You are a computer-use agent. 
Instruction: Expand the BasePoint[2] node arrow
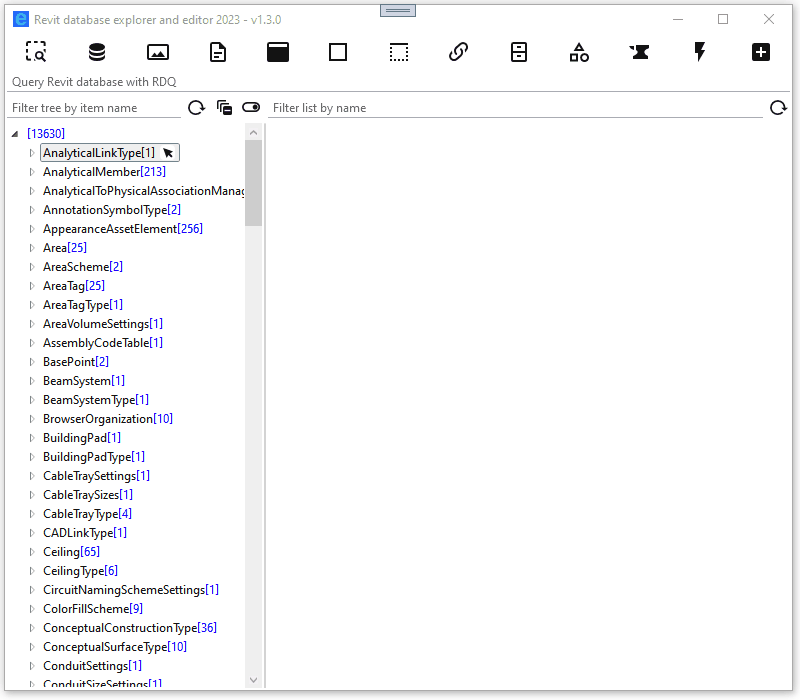pos(32,362)
